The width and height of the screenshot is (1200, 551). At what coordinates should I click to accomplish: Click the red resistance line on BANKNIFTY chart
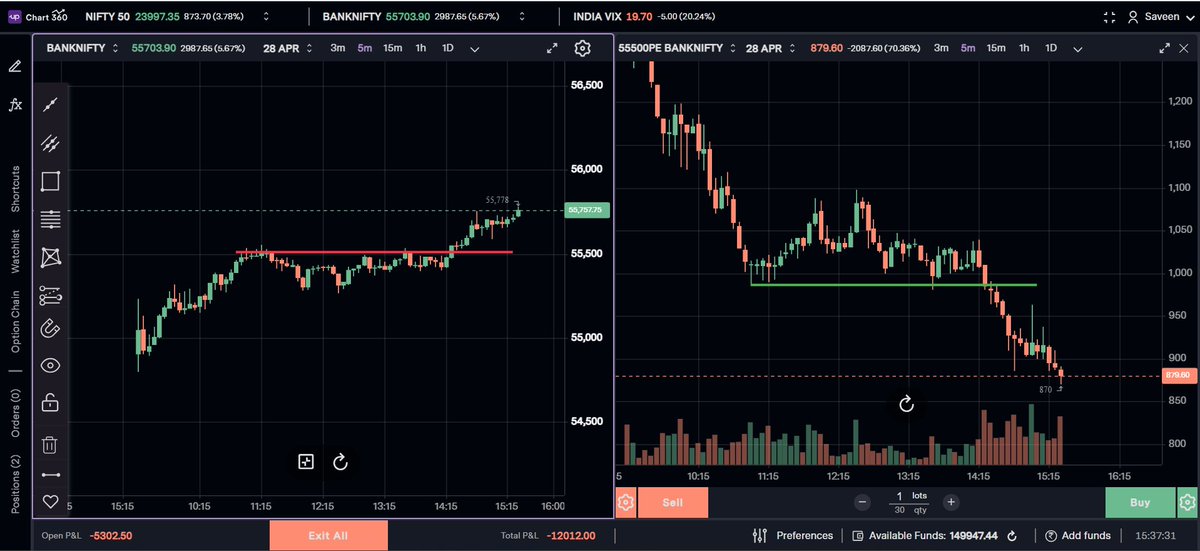click(x=374, y=252)
